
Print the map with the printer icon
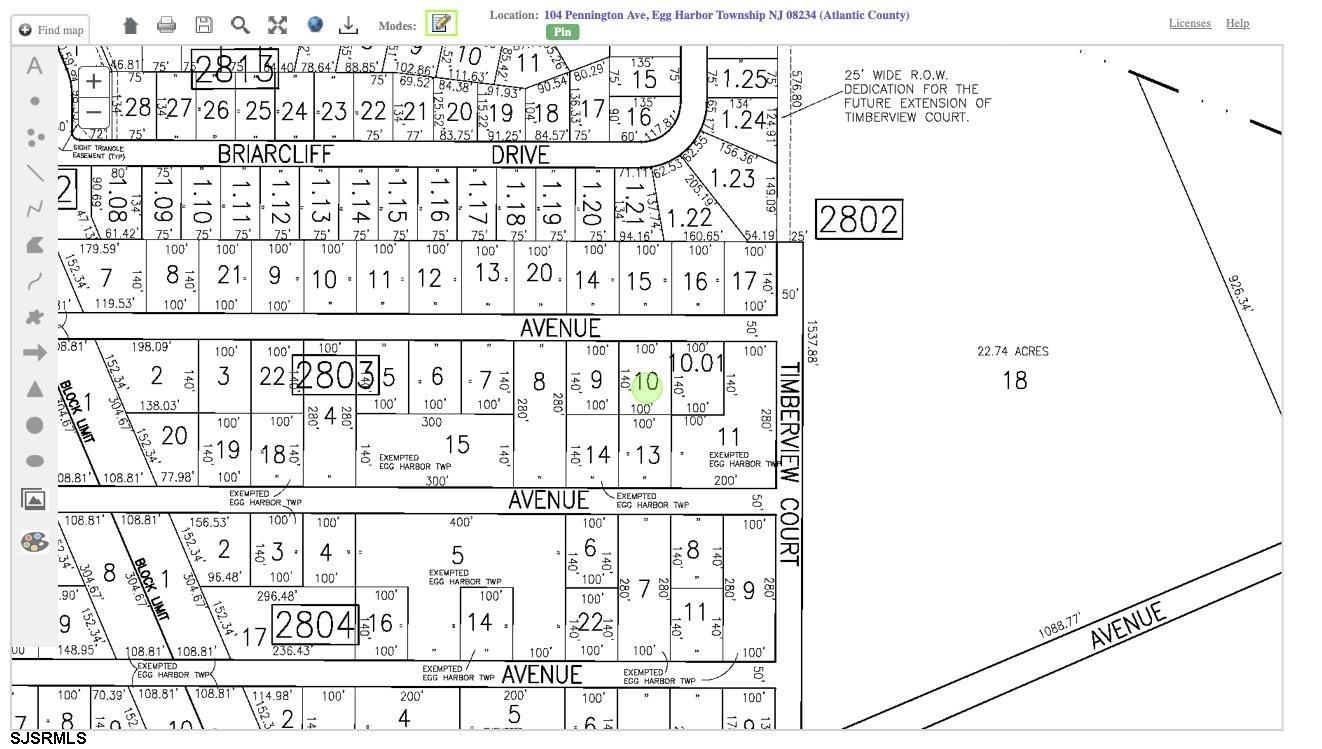[167, 25]
